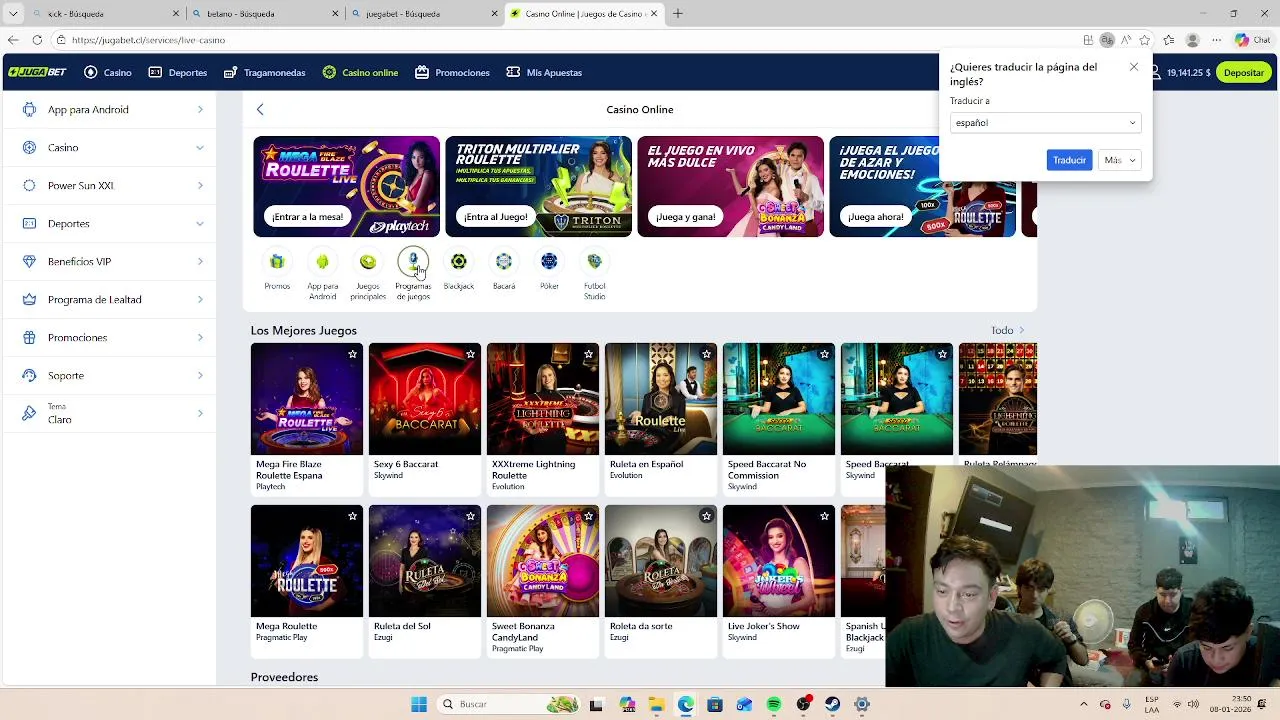Favorite Mega Fire Blaze Roulette Espana

click(352, 354)
